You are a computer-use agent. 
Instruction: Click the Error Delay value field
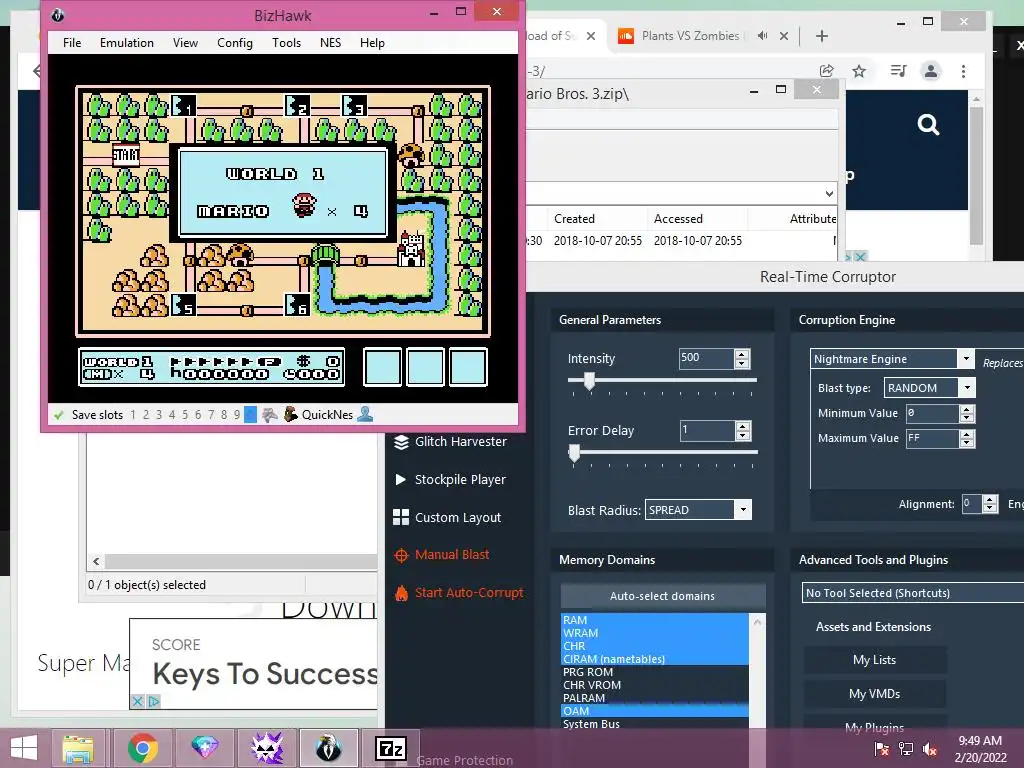click(x=707, y=431)
